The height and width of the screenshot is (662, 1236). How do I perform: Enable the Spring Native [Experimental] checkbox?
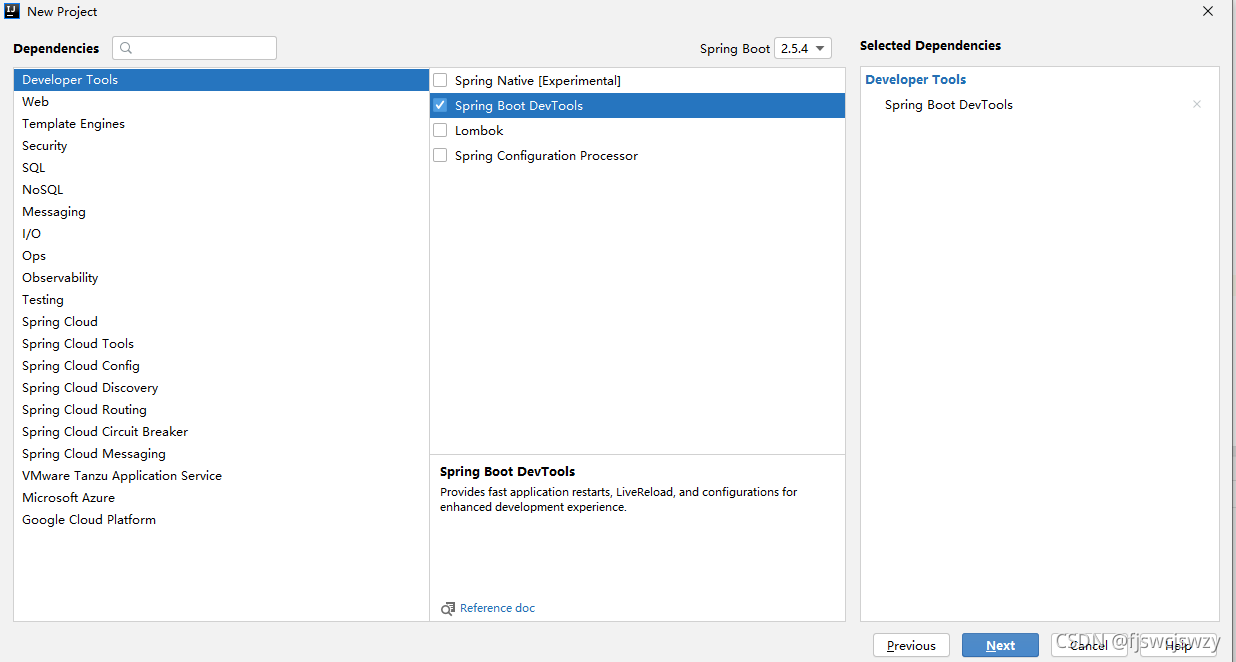[440, 80]
